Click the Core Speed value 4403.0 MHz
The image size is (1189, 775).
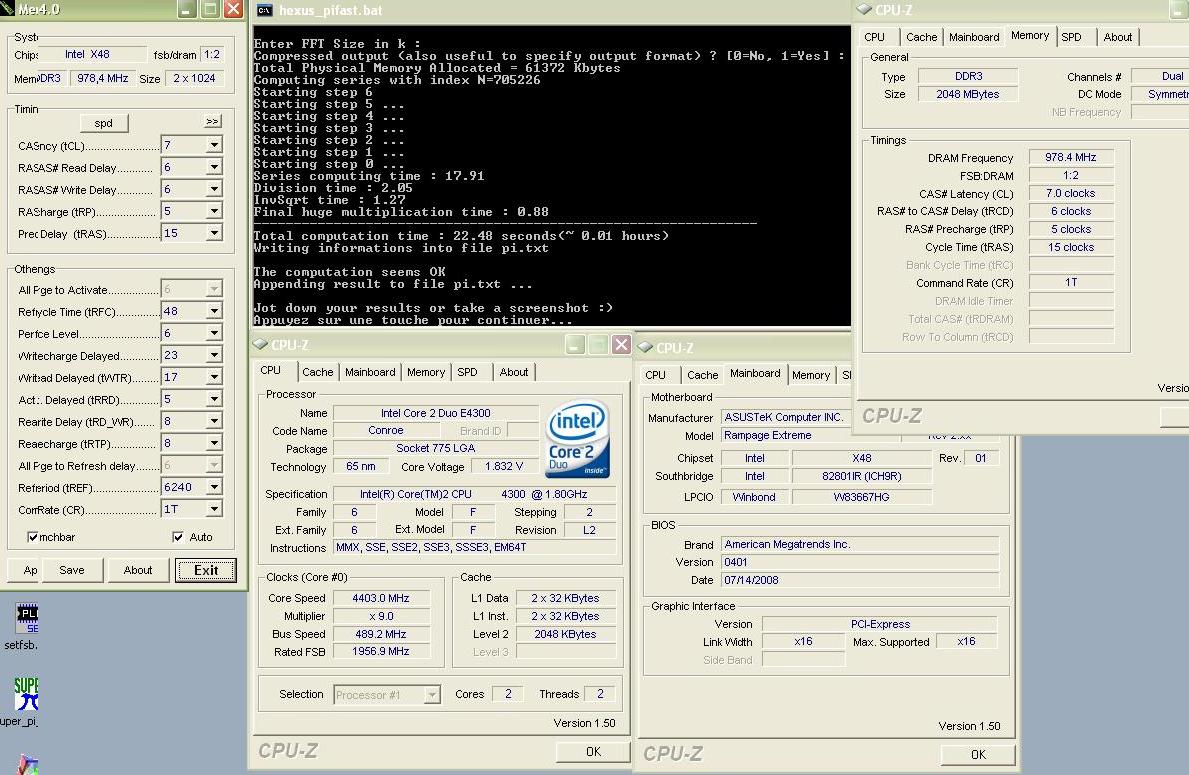[381, 598]
